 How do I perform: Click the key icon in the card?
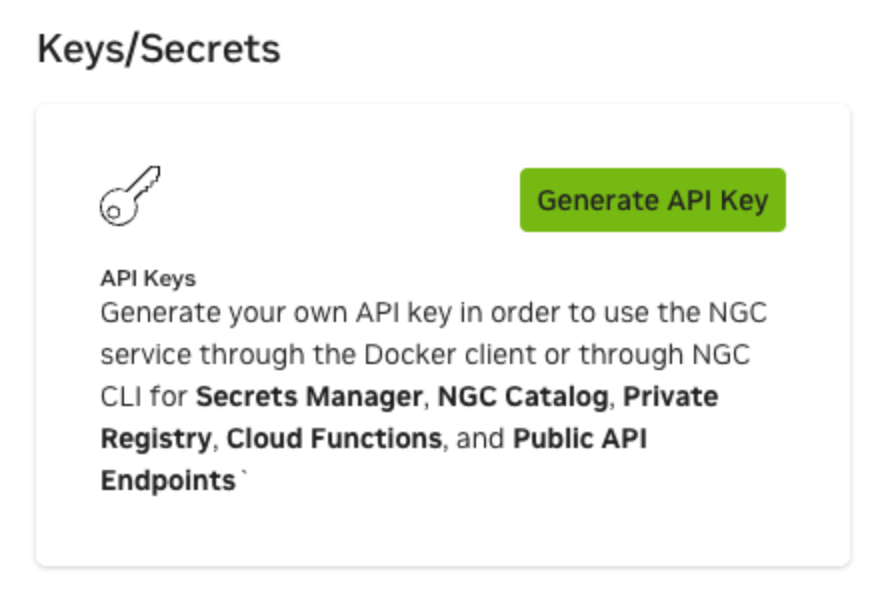coord(130,195)
